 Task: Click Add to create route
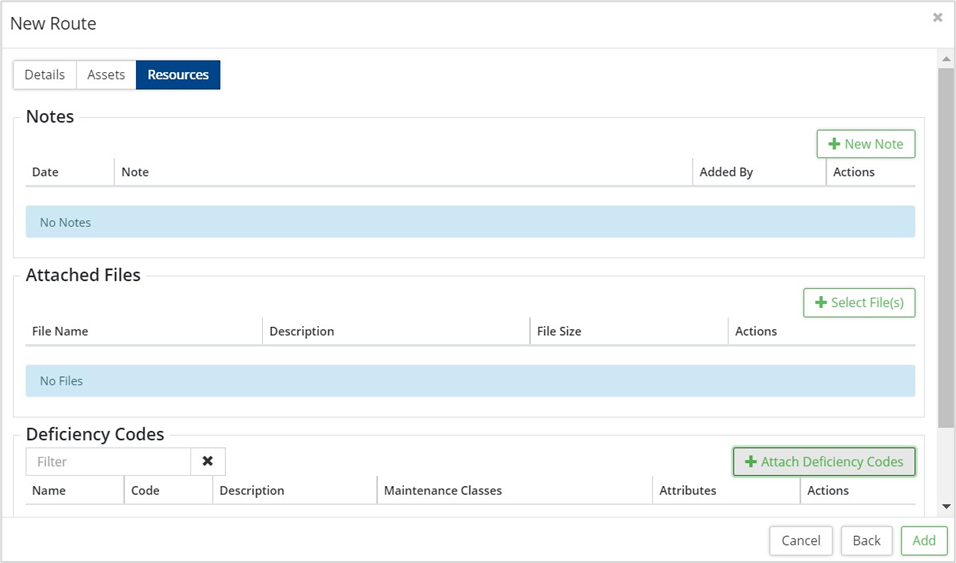[x=924, y=540]
